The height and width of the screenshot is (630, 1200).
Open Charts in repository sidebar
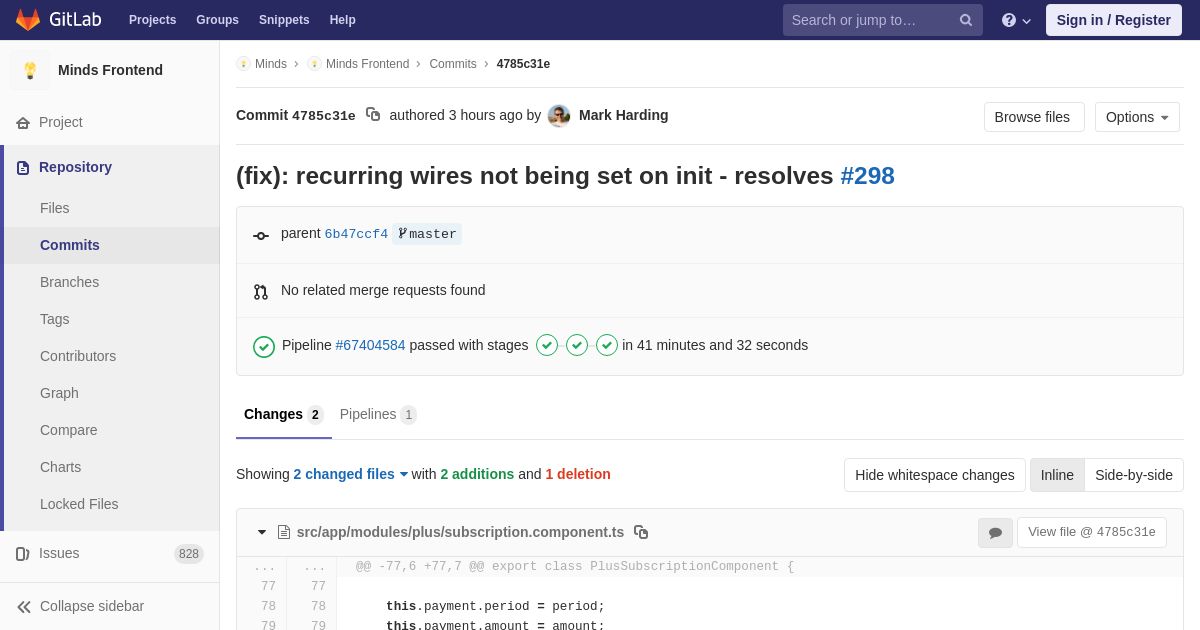pyautogui.click(x=60, y=467)
